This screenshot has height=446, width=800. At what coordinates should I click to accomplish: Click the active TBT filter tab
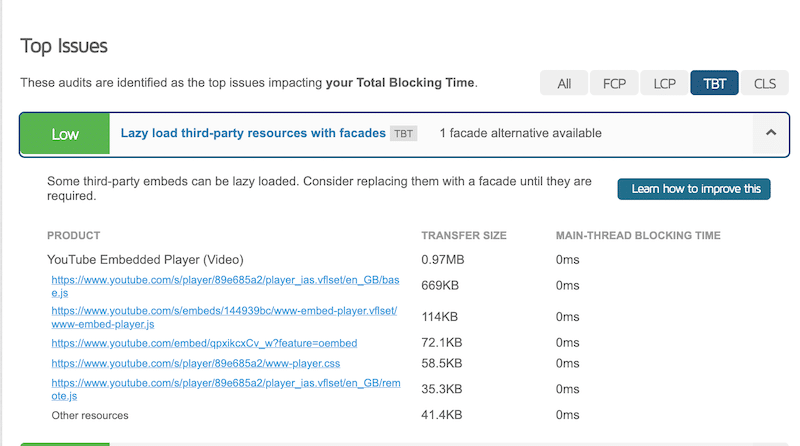click(715, 83)
